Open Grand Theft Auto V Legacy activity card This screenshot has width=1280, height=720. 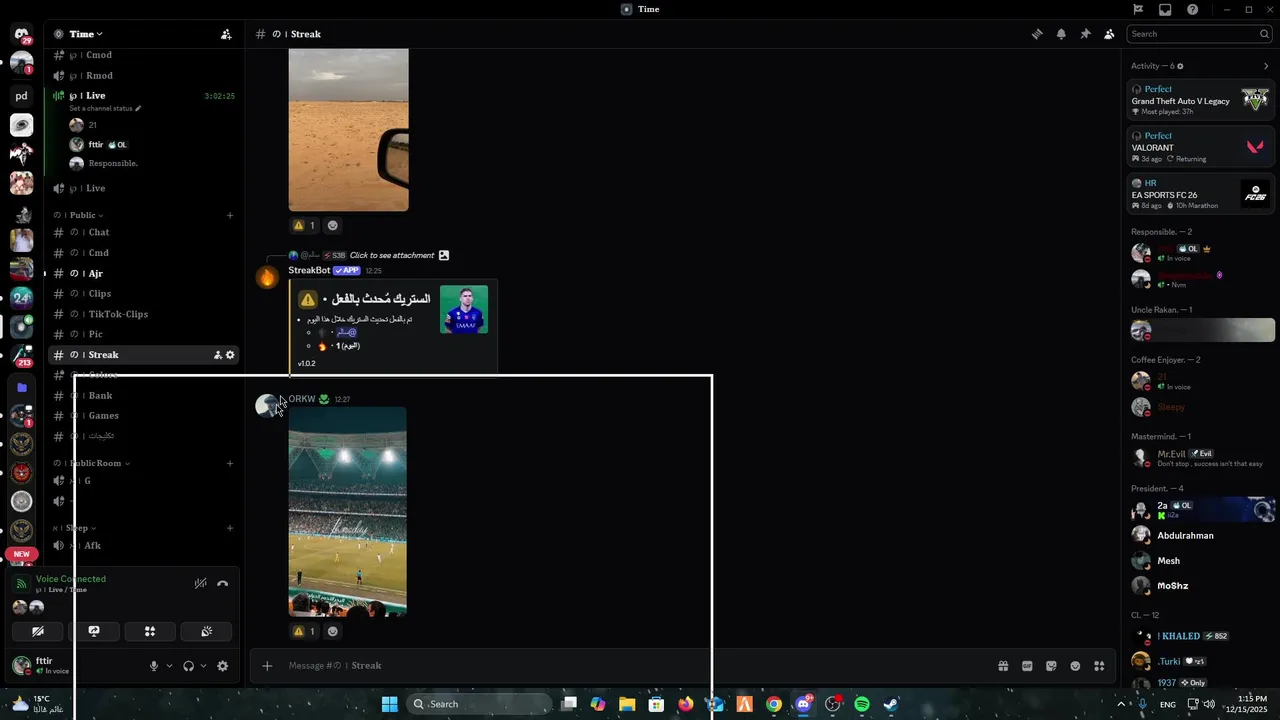(x=1199, y=100)
